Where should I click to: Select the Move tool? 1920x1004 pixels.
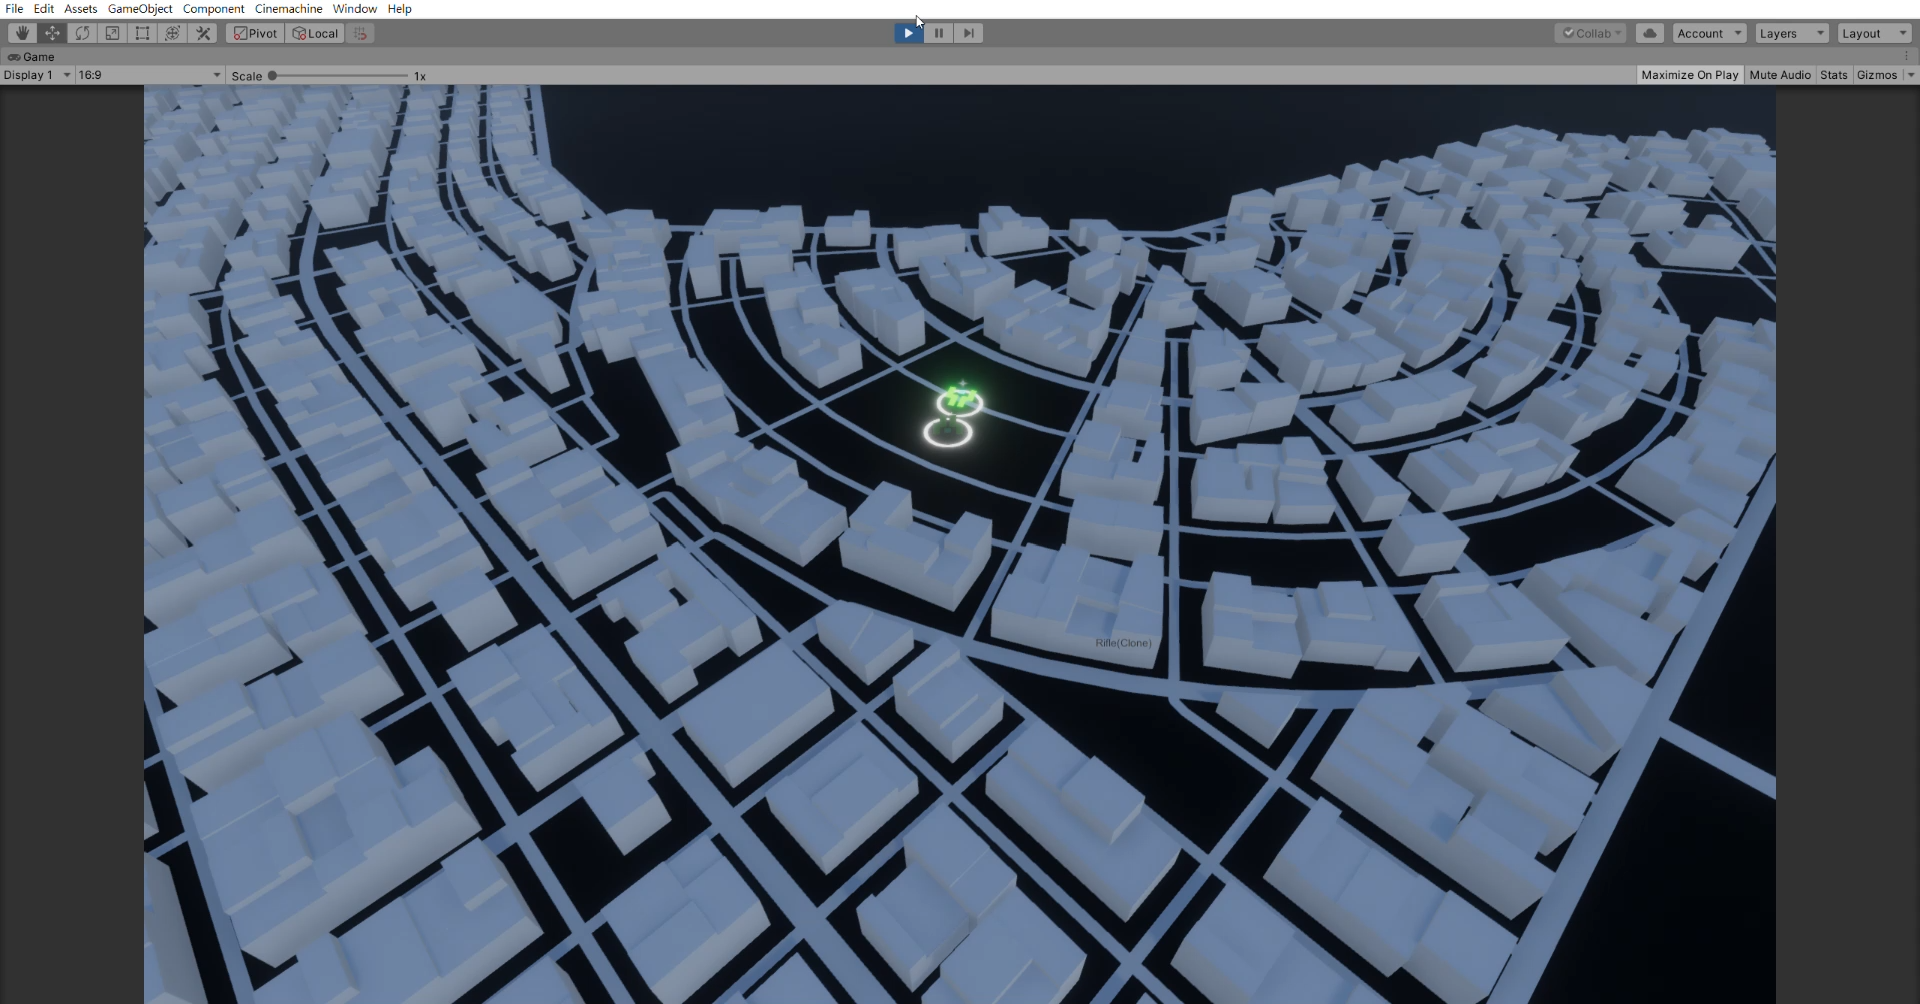(x=52, y=33)
